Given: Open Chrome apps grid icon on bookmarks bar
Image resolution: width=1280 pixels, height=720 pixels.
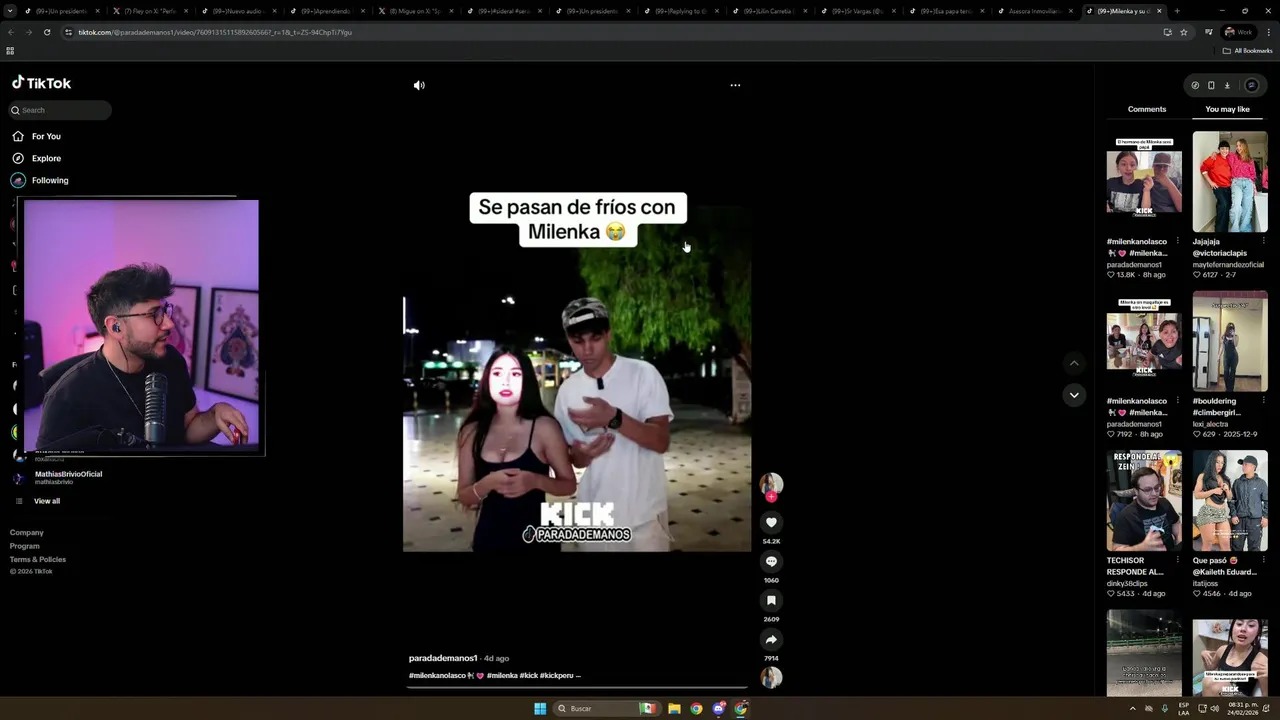Looking at the screenshot, I should [x=10, y=51].
